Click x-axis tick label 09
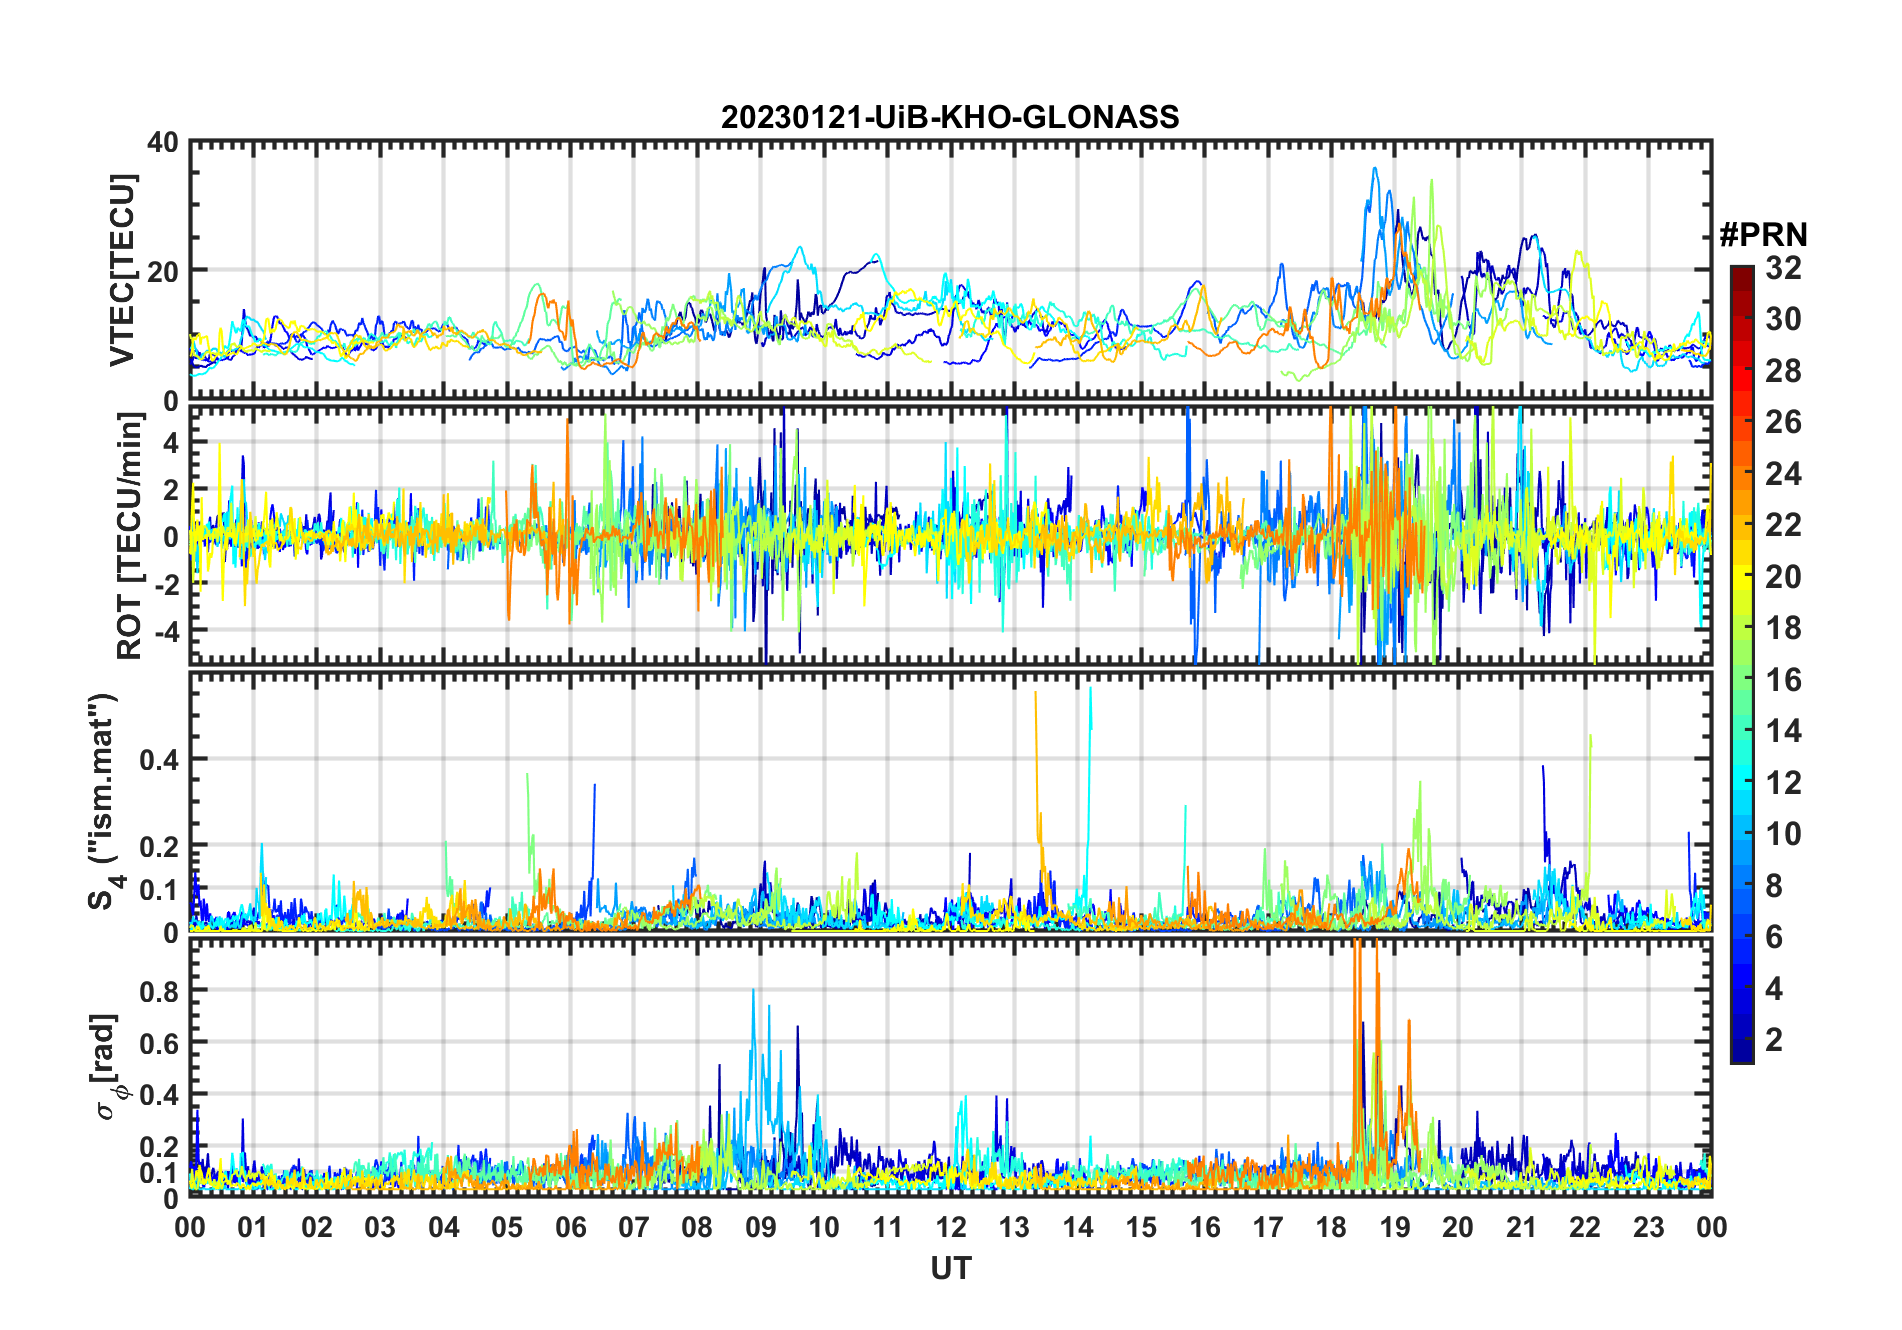This screenshot has height=1330, width=1902. (x=761, y=1227)
